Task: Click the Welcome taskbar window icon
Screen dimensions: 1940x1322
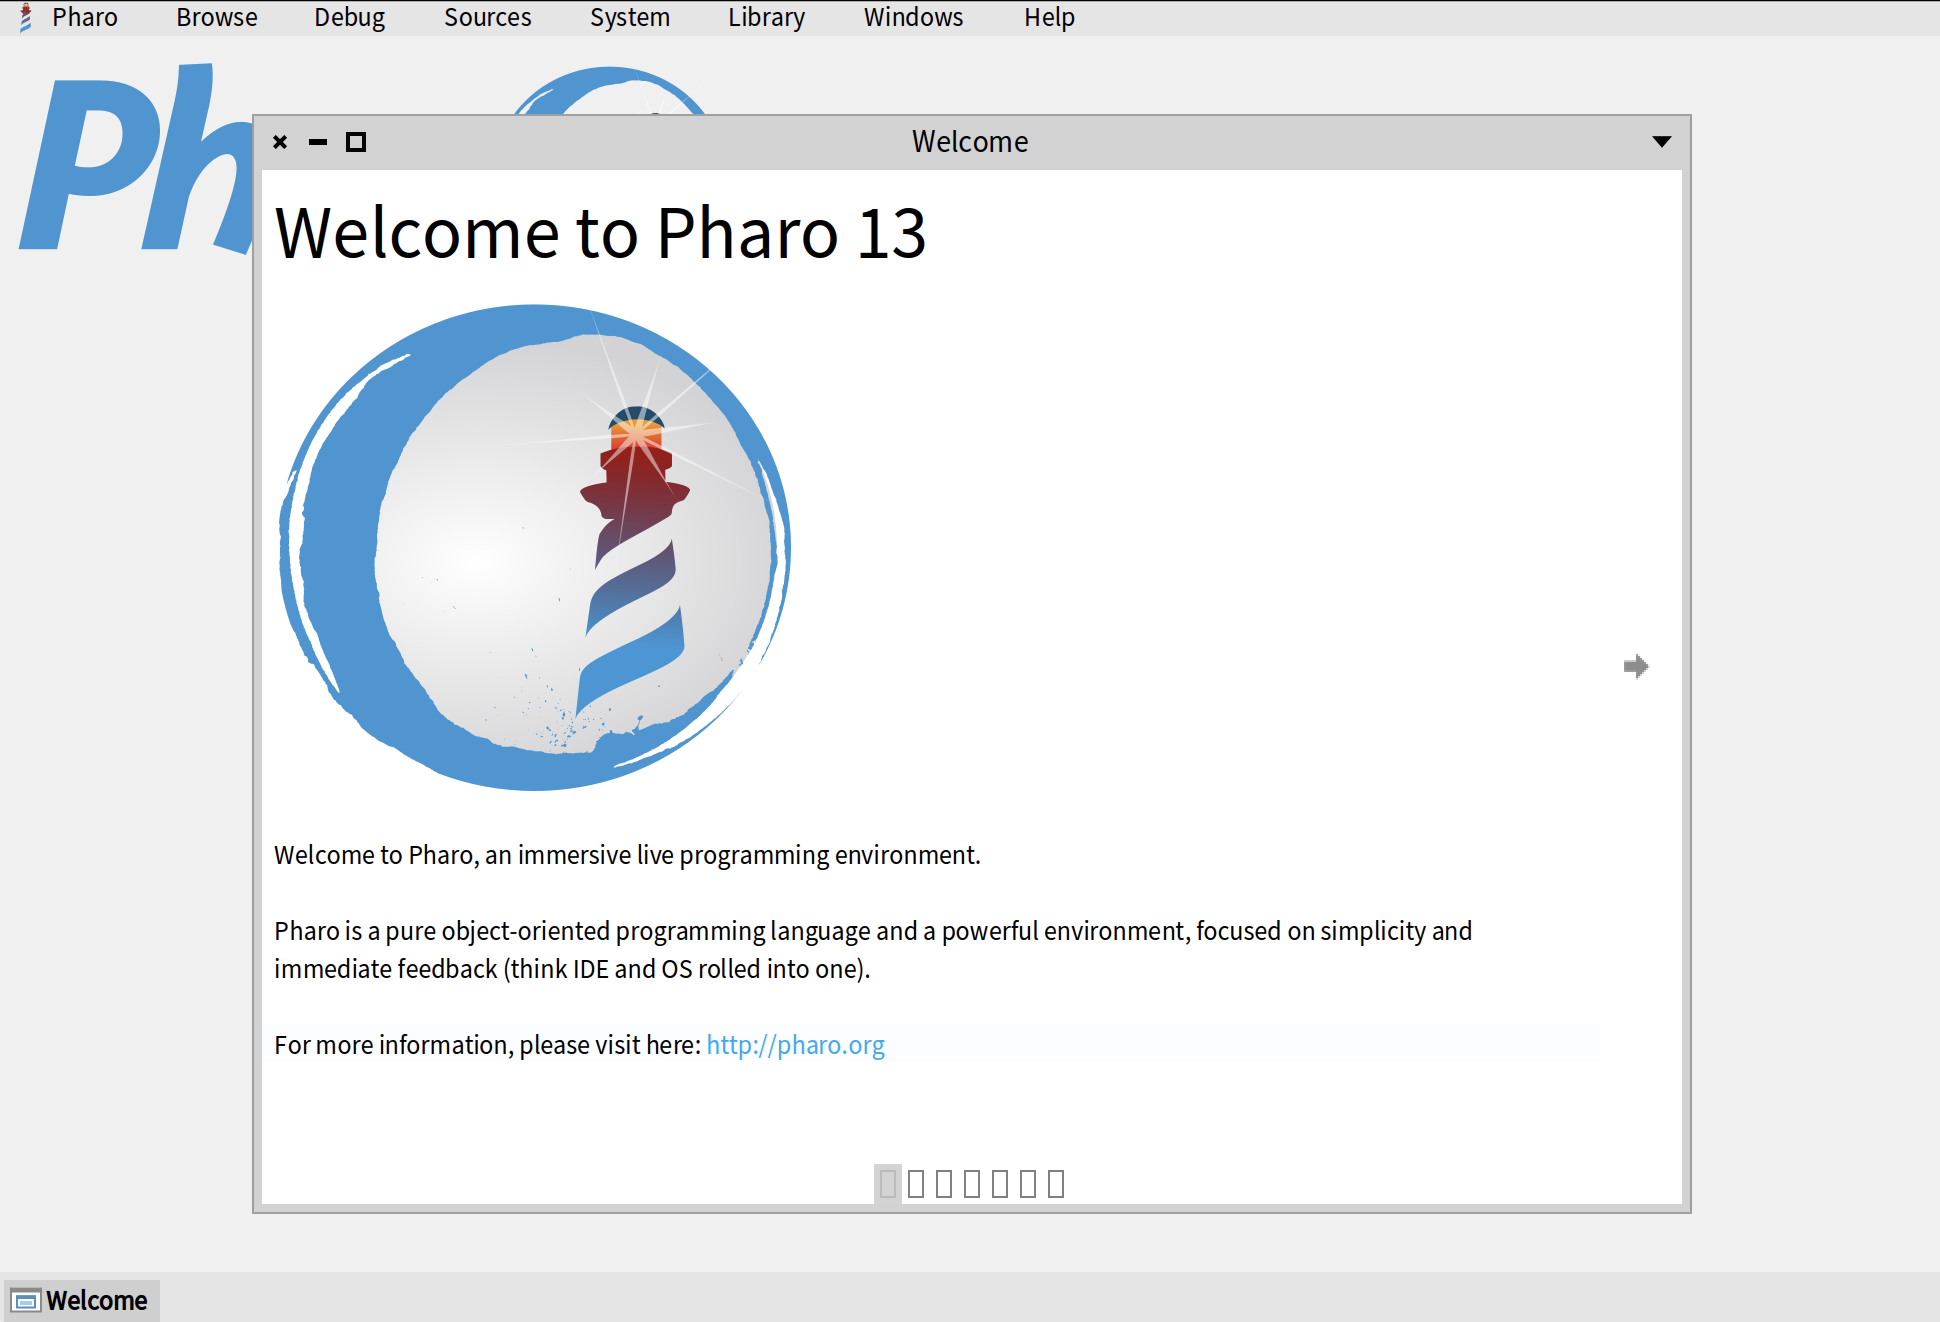Action: click(26, 1301)
